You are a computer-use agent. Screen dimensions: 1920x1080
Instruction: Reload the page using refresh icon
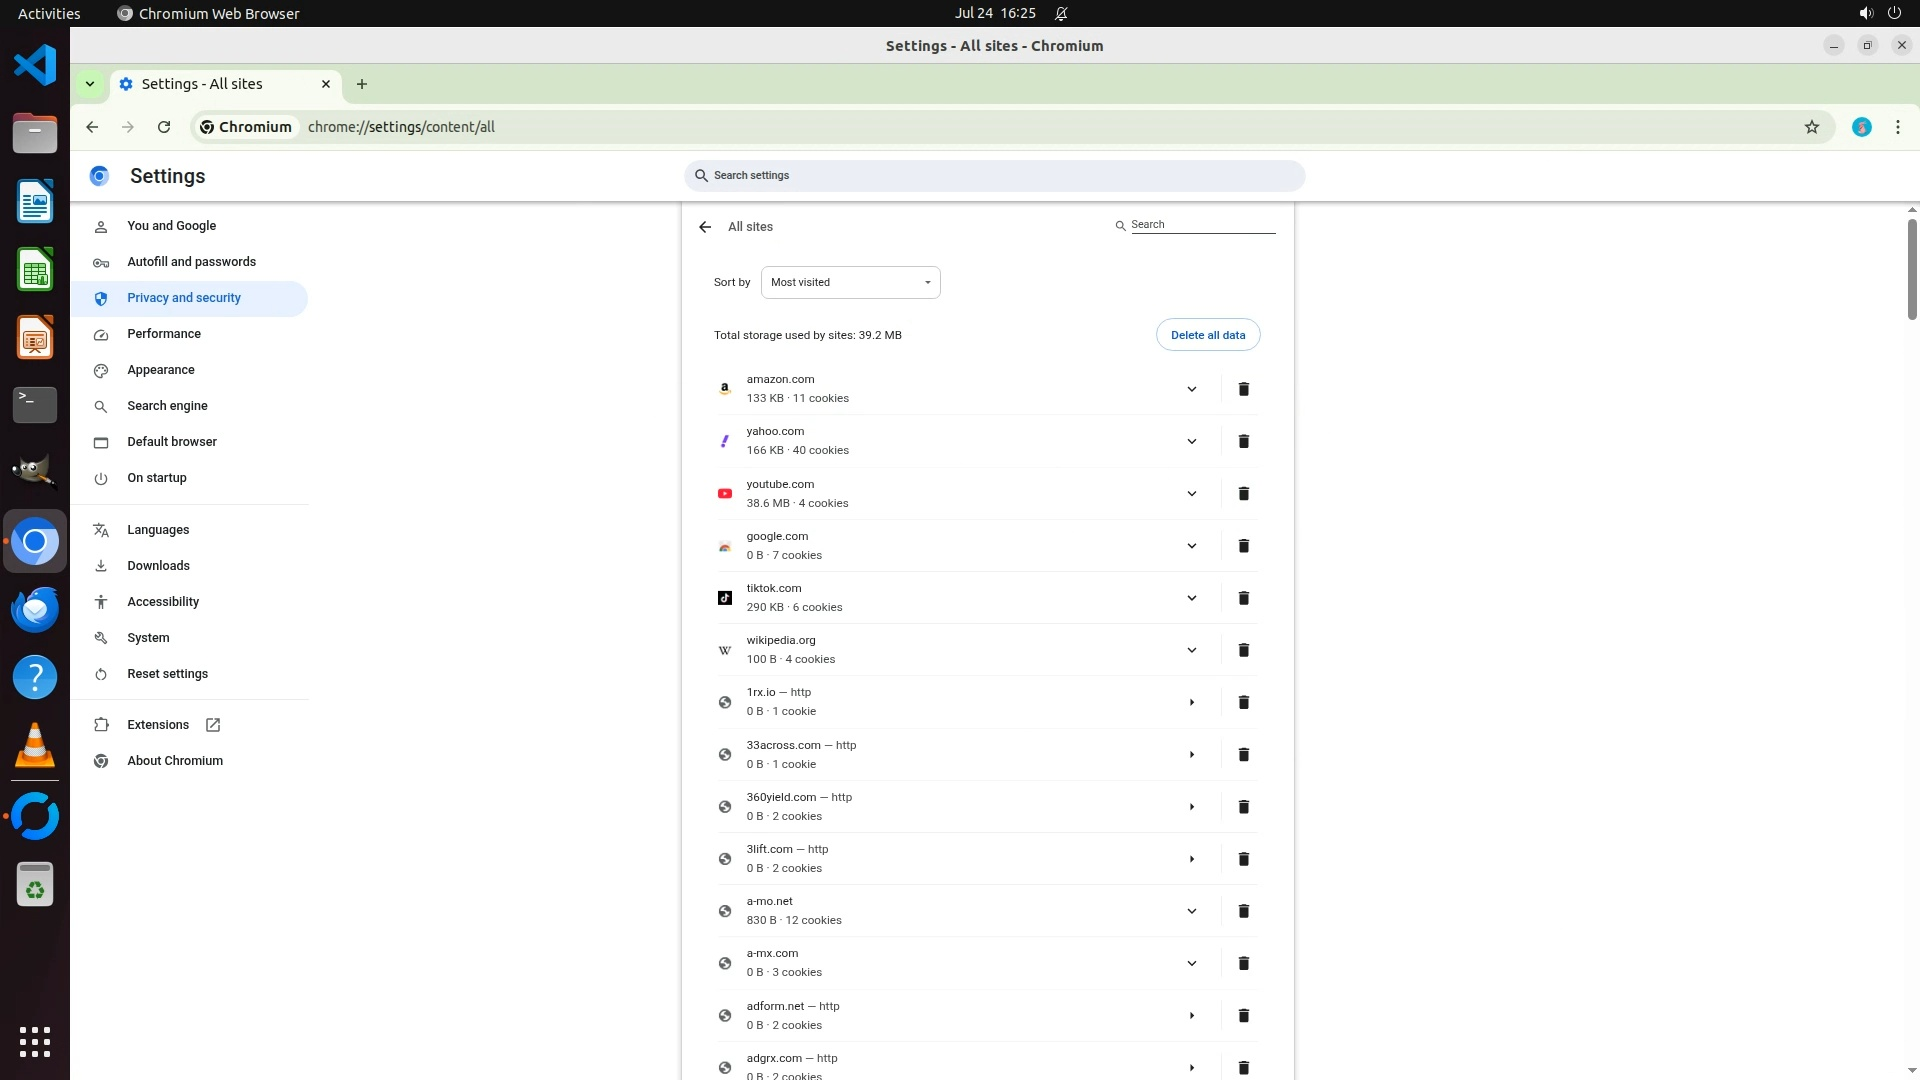(164, 127)
